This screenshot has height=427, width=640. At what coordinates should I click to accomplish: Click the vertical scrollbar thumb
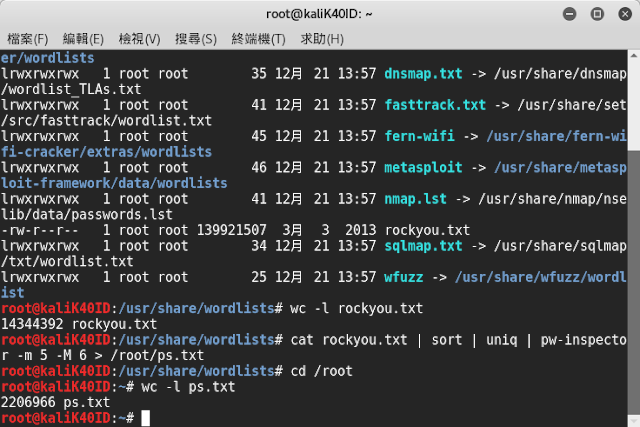point(633,282)
